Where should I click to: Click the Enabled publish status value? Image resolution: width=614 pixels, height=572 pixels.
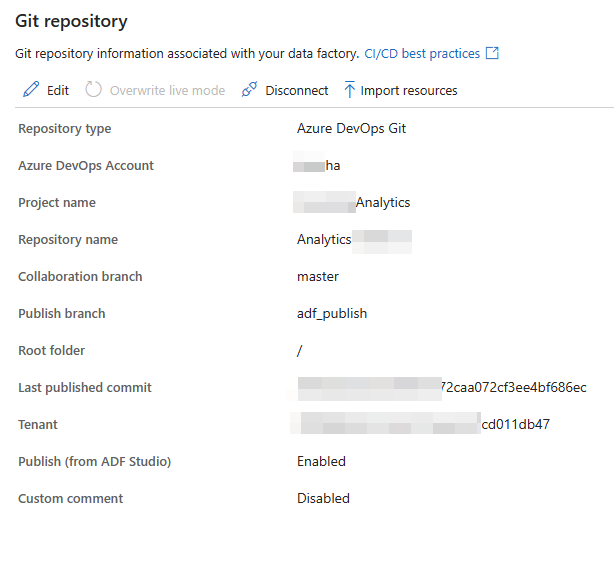click(321, 462)
